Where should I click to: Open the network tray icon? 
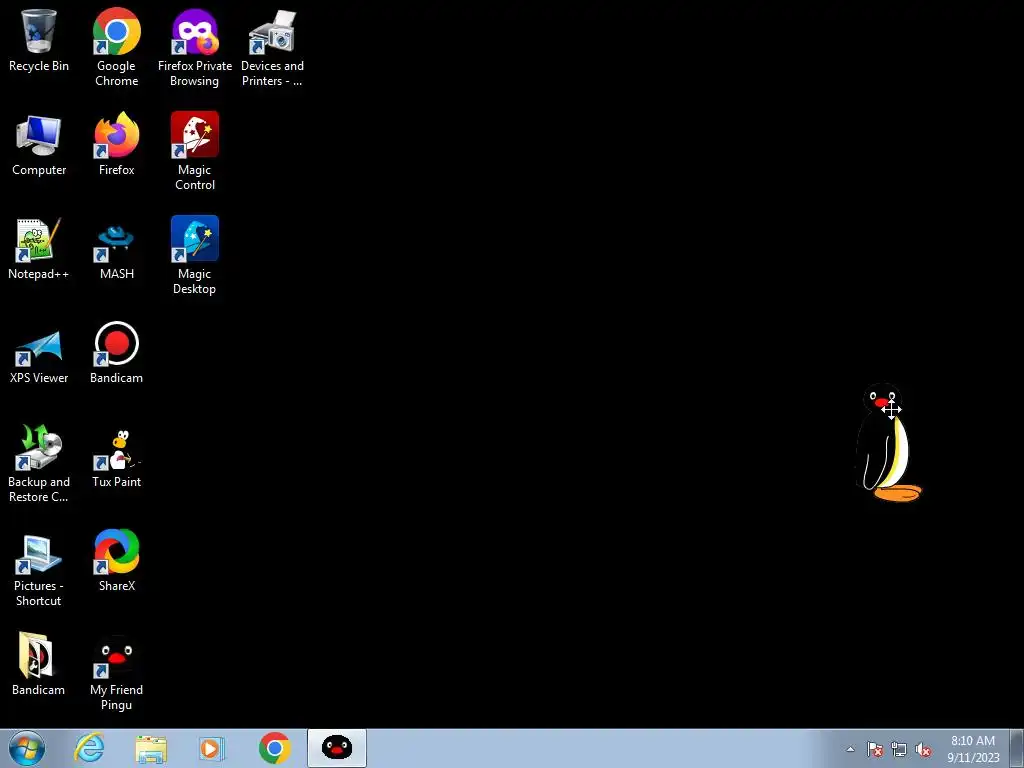tap(899, 749)
